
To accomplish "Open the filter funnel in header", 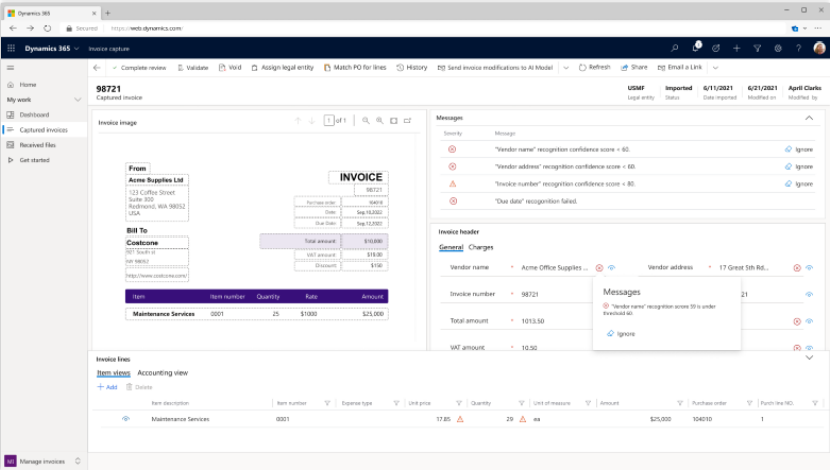I will (757, 48).
